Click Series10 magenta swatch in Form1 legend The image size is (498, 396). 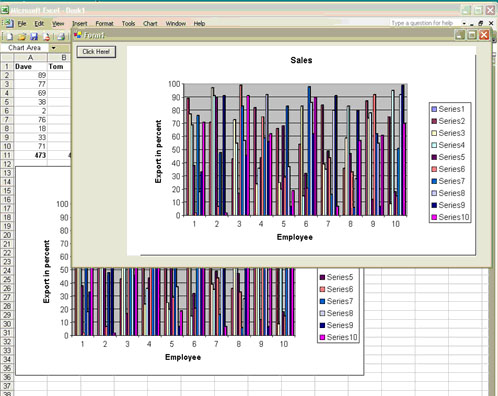pyautogui.click(x=434, y=217)
